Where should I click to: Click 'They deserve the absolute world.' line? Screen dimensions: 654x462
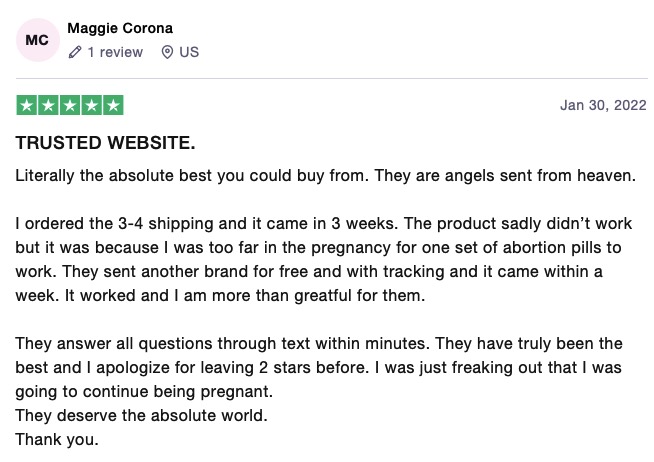(x=141, y=416)
